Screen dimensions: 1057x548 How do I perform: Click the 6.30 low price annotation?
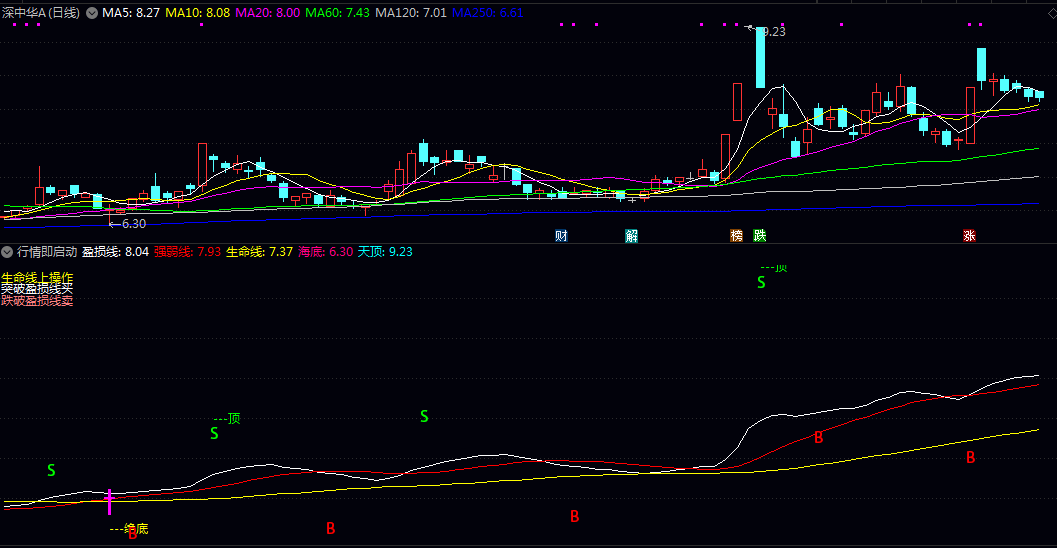[x=132, y=224]
